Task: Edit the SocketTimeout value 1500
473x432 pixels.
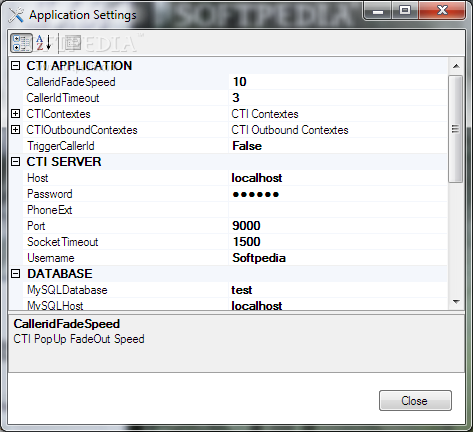Action: click(x=338, y=242)
